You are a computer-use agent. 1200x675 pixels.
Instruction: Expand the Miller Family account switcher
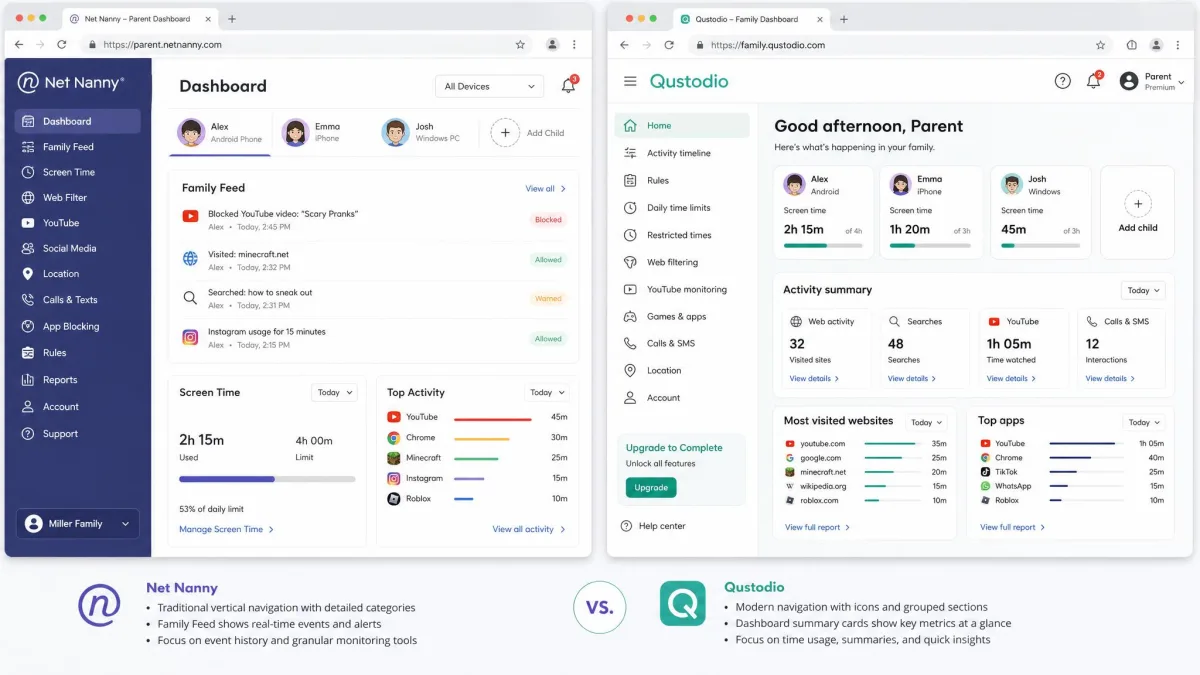coord(77,524)
